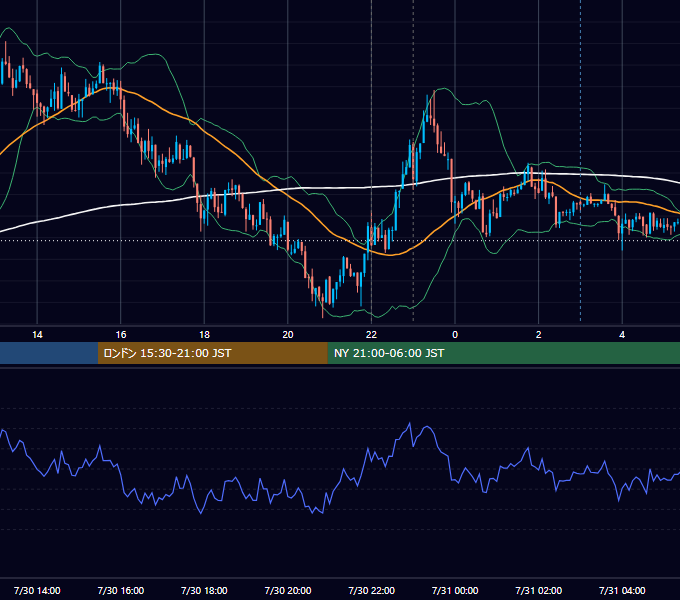Select the 7/30 20:00 time label
The width and height of the screenshot is (680, 600).
pyautogui.click(x=288, y=590)
